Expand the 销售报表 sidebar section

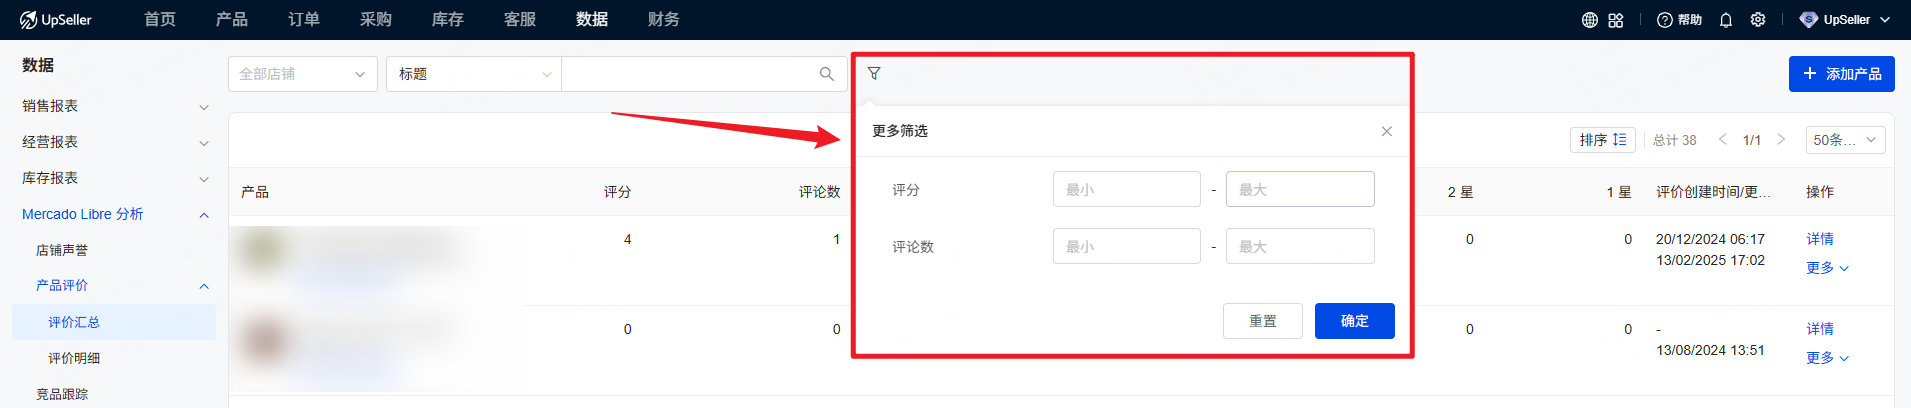[115, 106]
